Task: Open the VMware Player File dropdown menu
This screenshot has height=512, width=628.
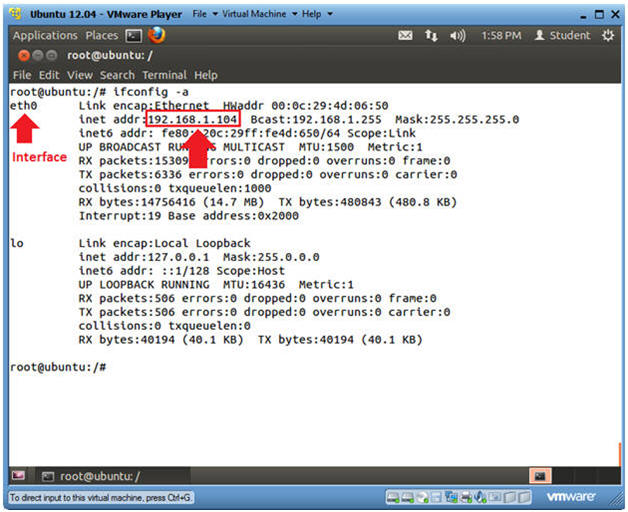Action: click(205, 14)
